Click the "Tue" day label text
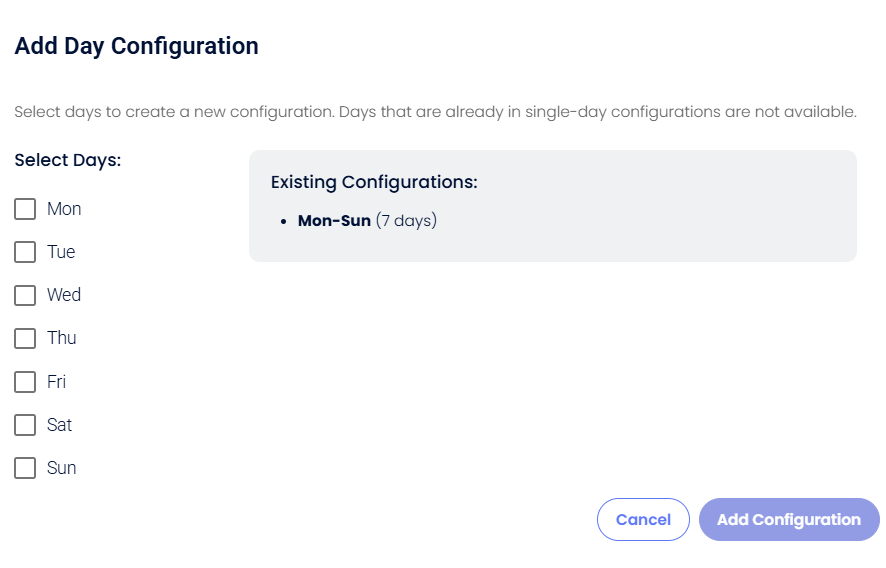 pyautogui.click(x=61, y=252)
